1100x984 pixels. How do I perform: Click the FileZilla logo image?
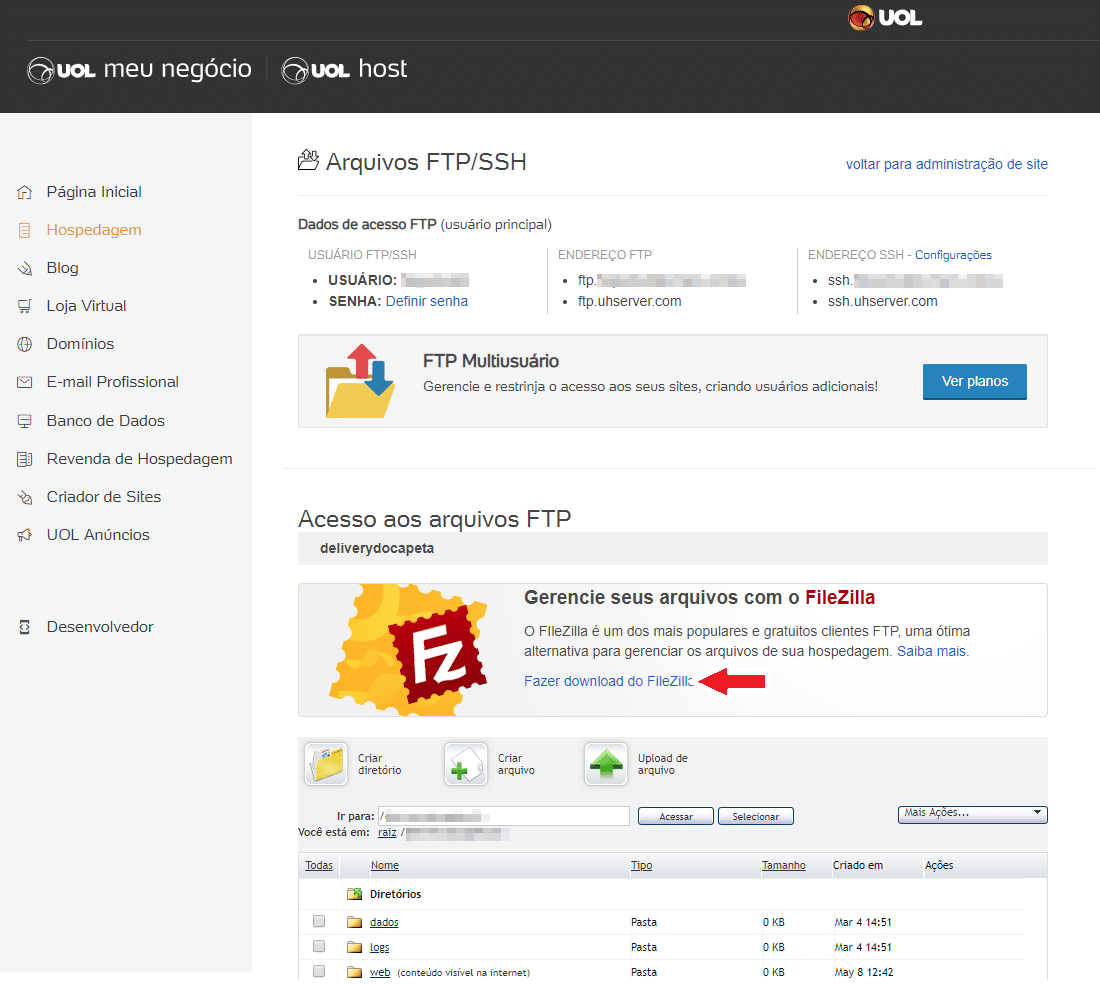408,649
